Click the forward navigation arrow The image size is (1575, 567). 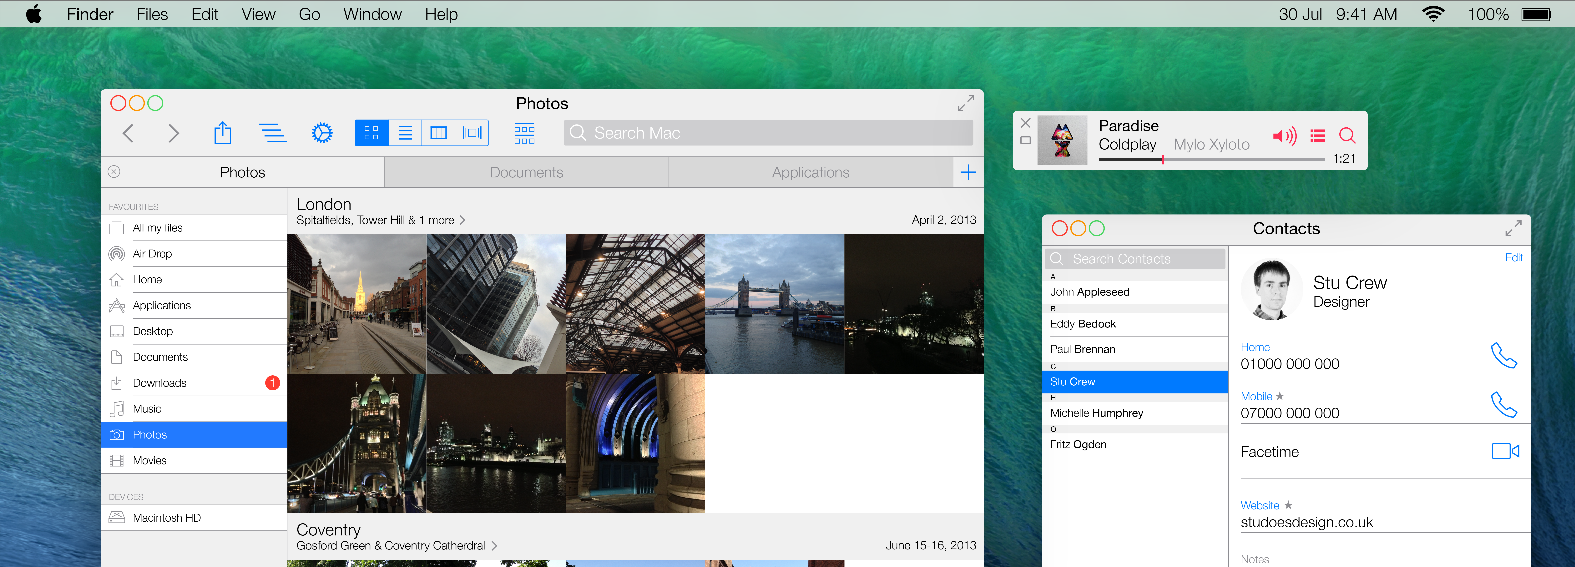click(x=174, y=133)
